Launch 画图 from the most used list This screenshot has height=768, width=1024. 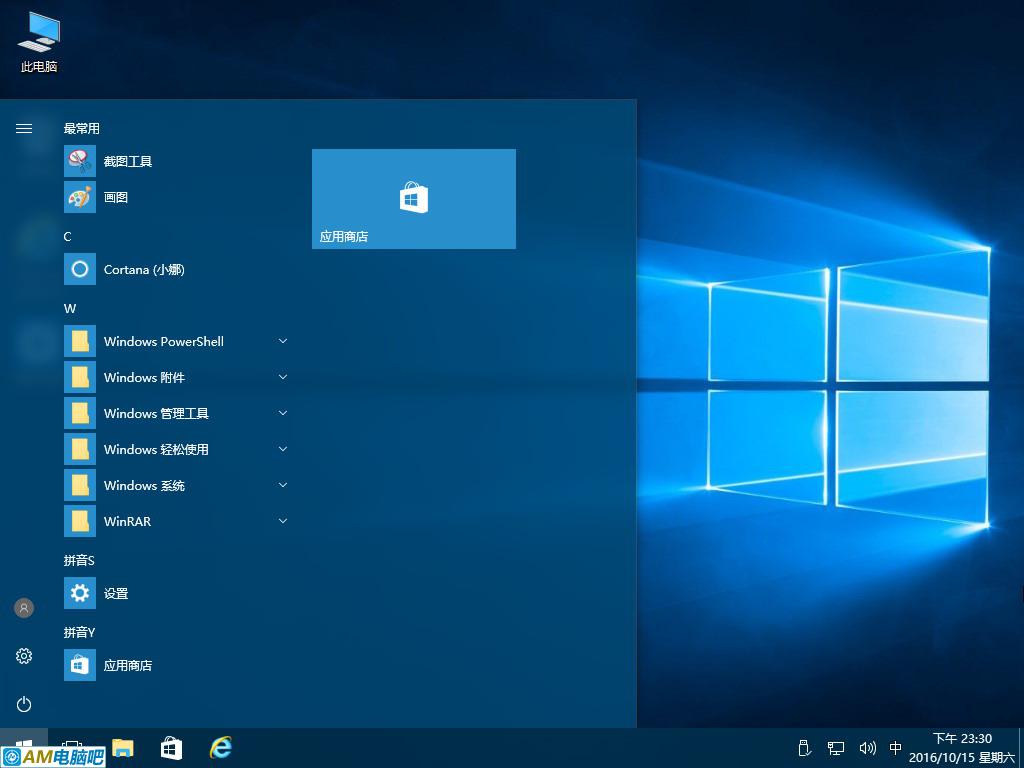point(178,197)
